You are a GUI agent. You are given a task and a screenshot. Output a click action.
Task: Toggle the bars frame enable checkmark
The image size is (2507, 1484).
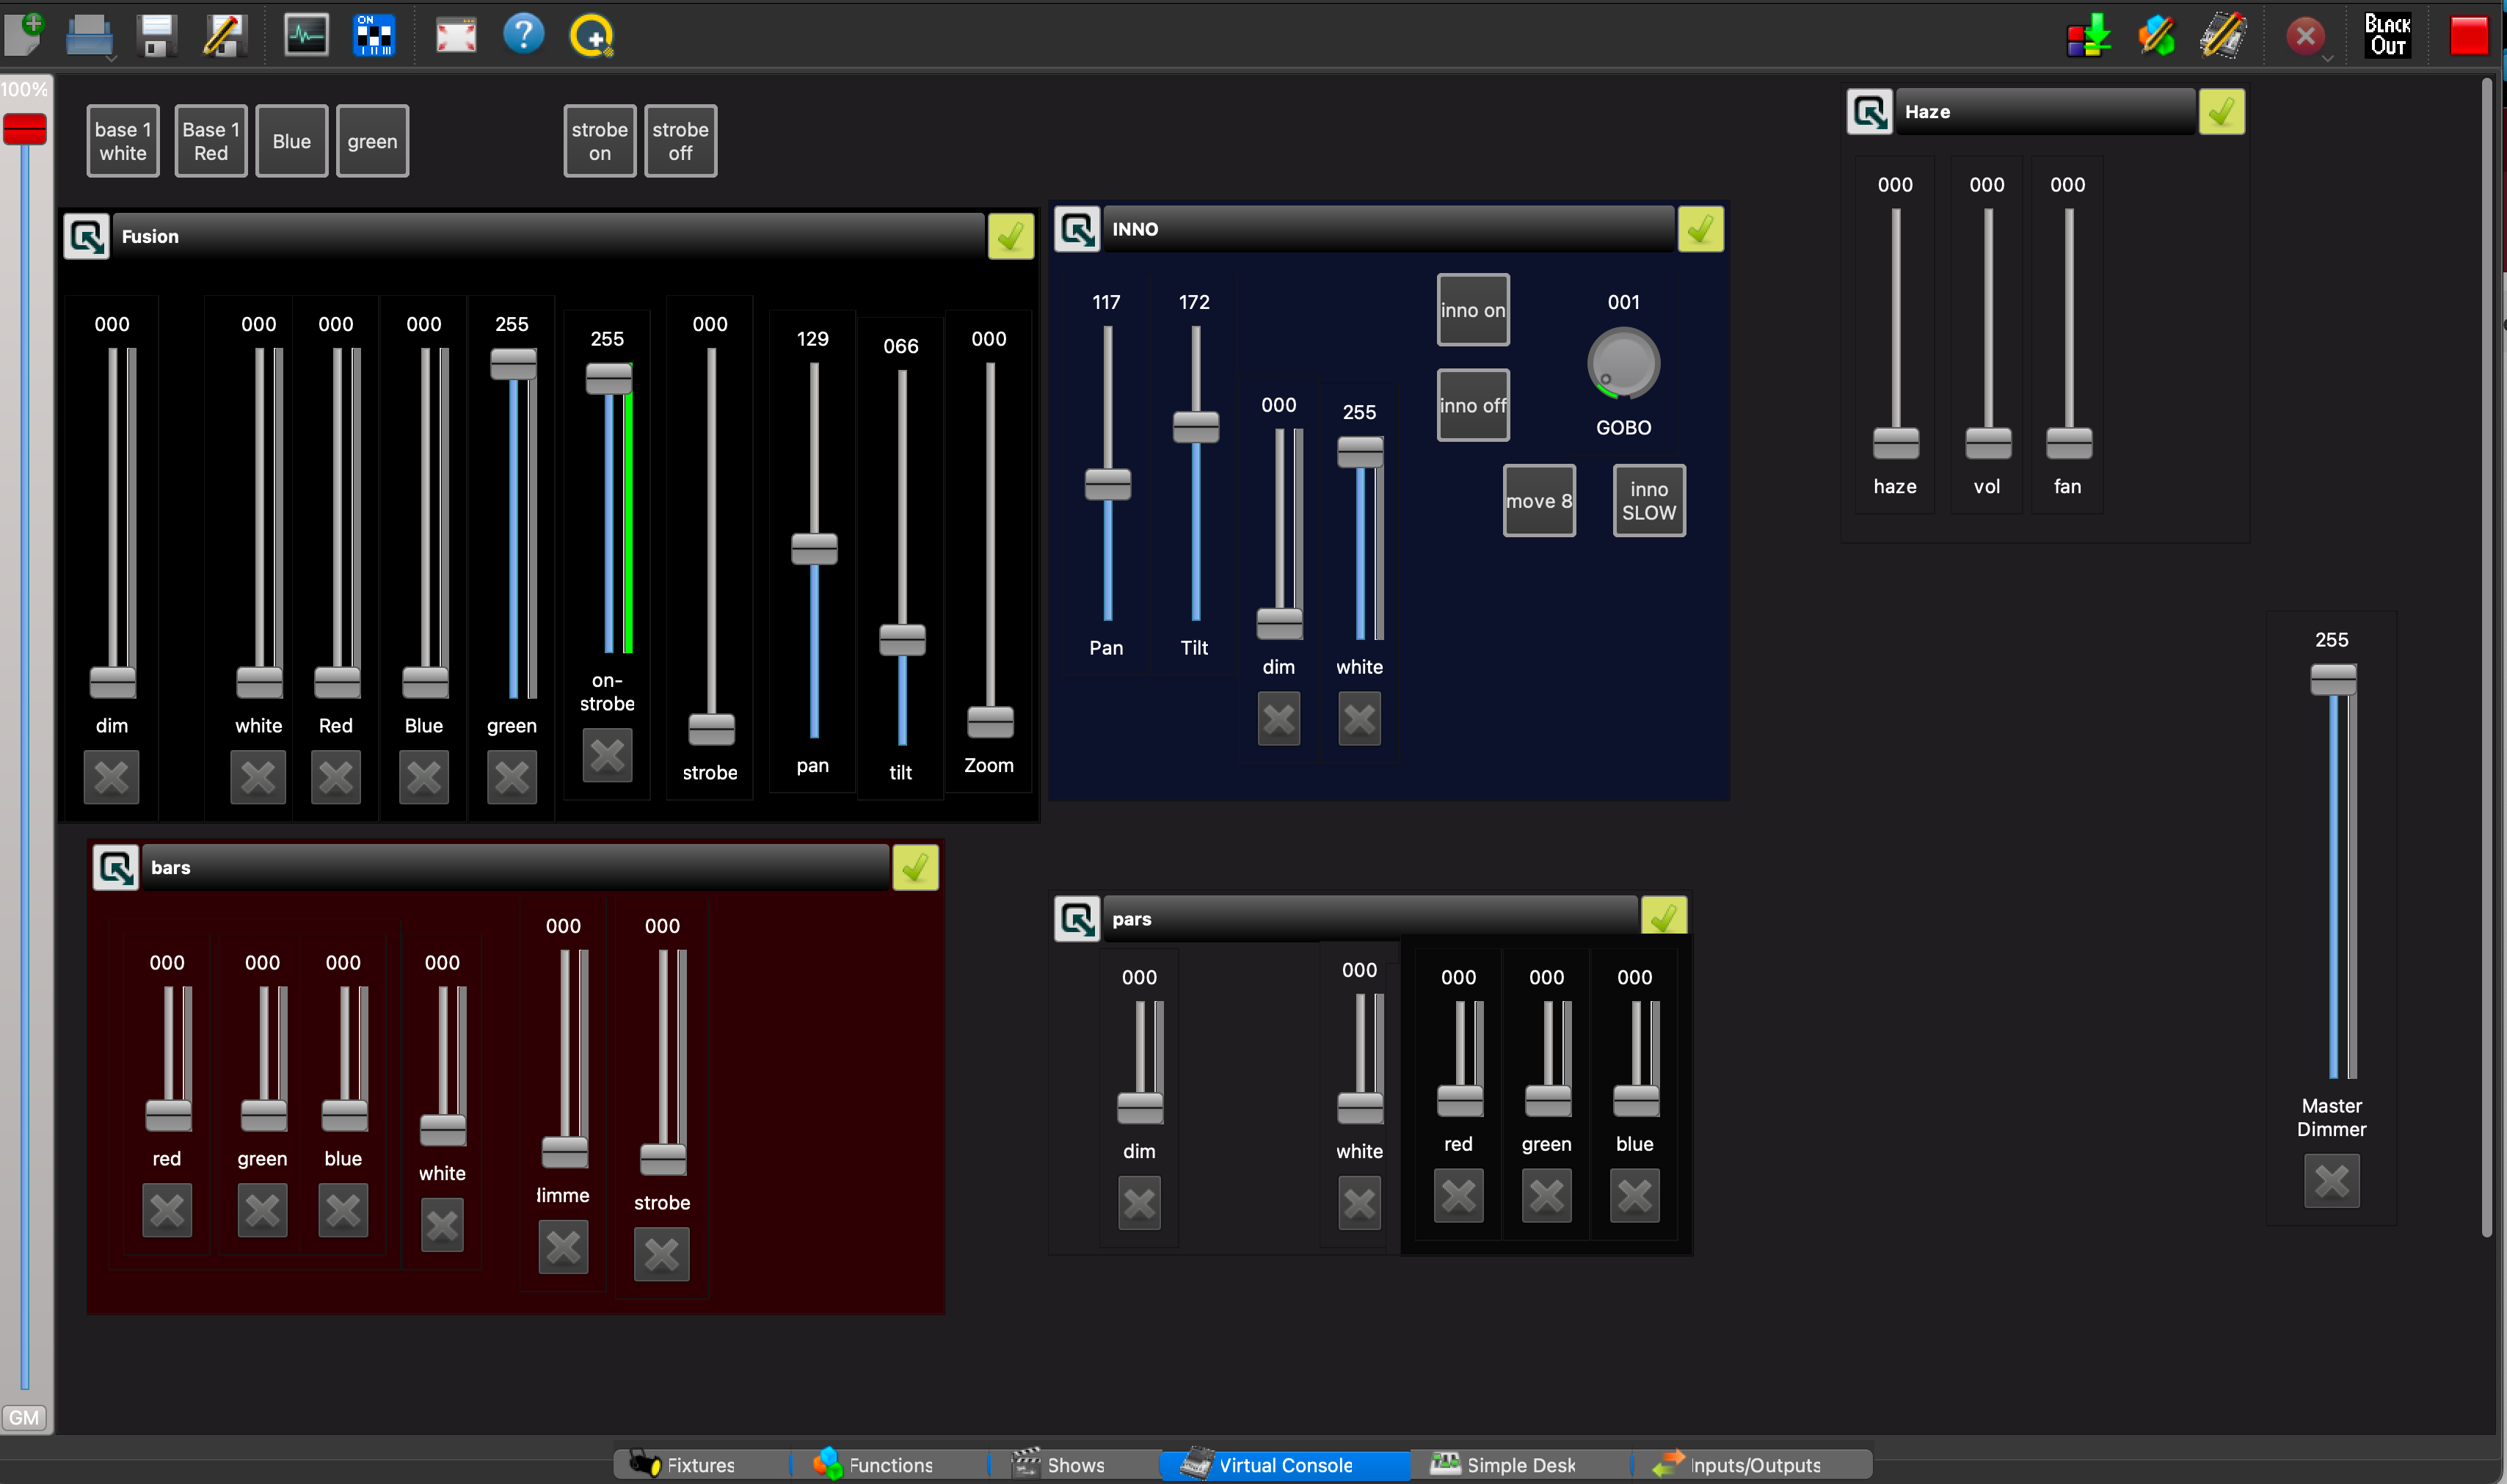tap(914, 868)
